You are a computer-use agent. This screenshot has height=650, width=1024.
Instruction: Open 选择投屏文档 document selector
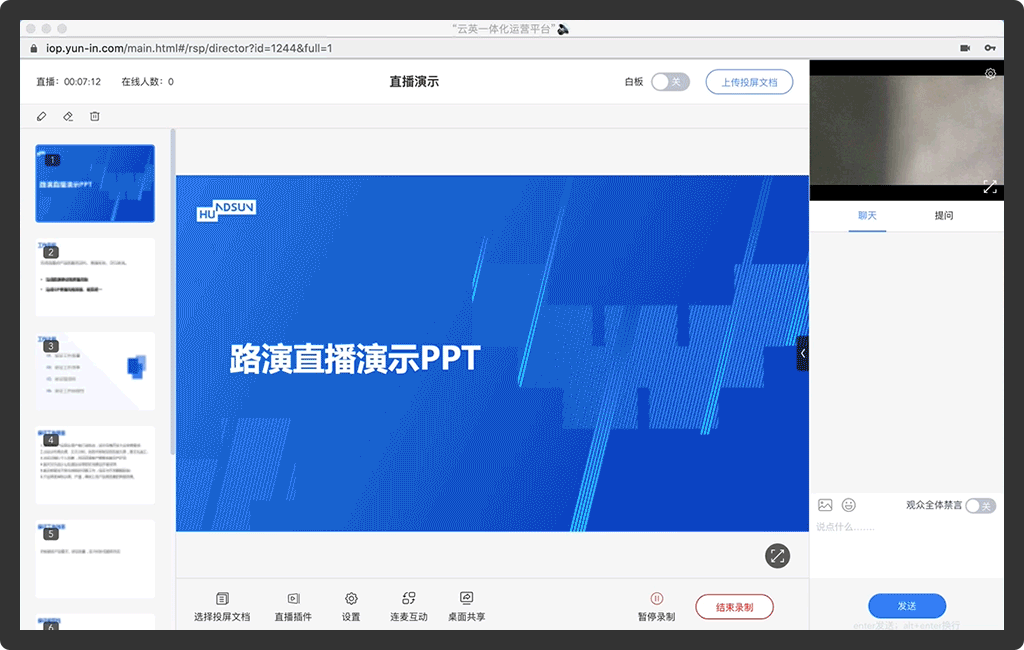pyautogui.click(x=222, y=606)
